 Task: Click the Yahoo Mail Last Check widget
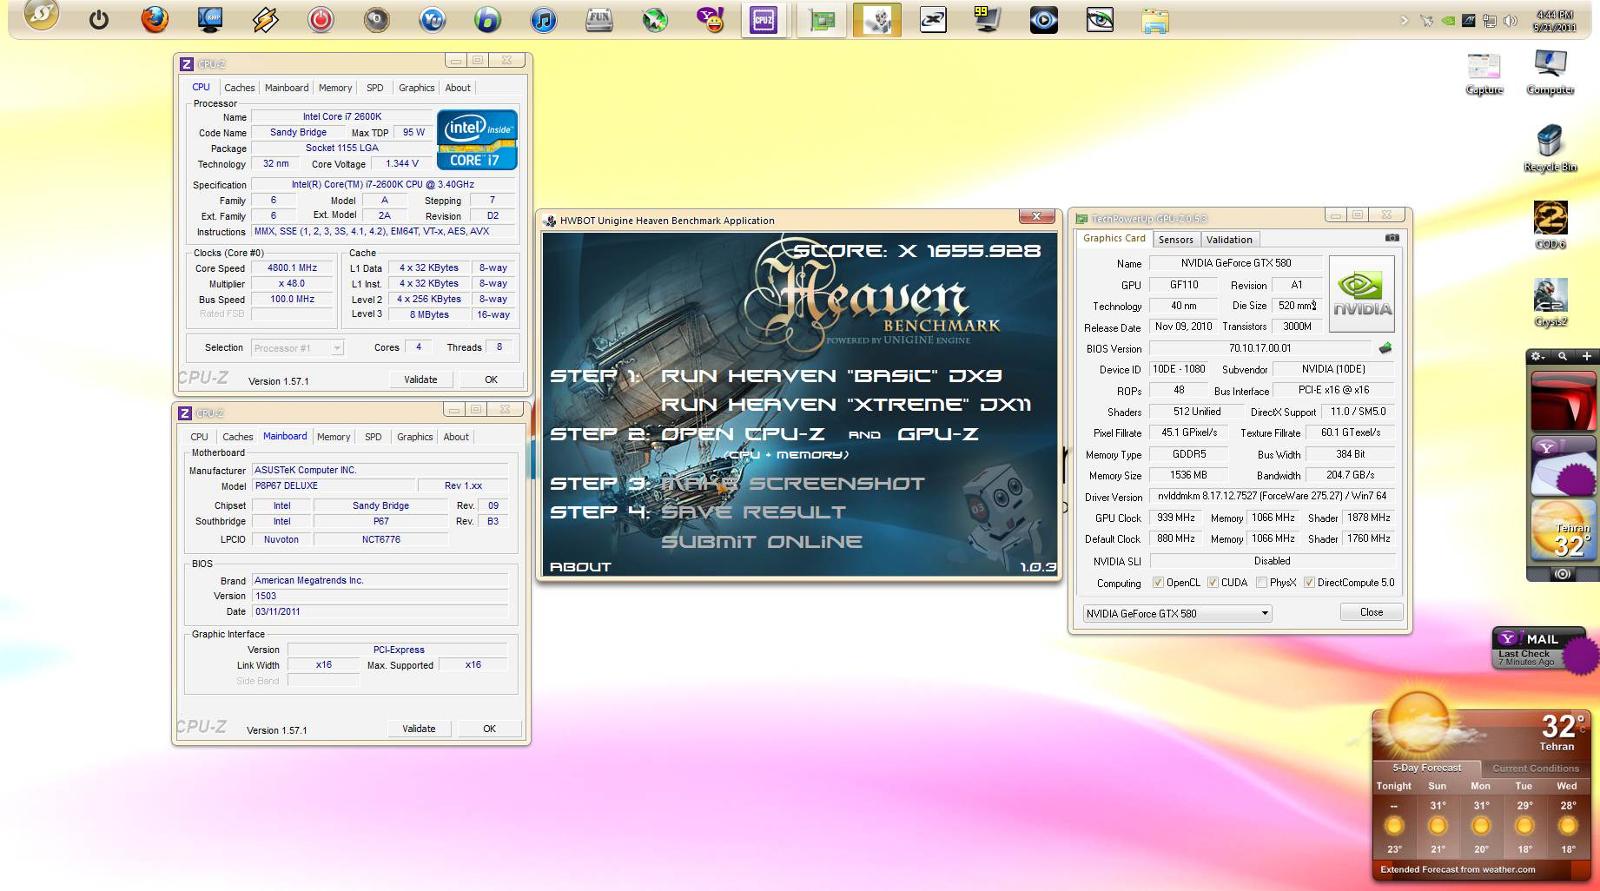pos(1539,648)
